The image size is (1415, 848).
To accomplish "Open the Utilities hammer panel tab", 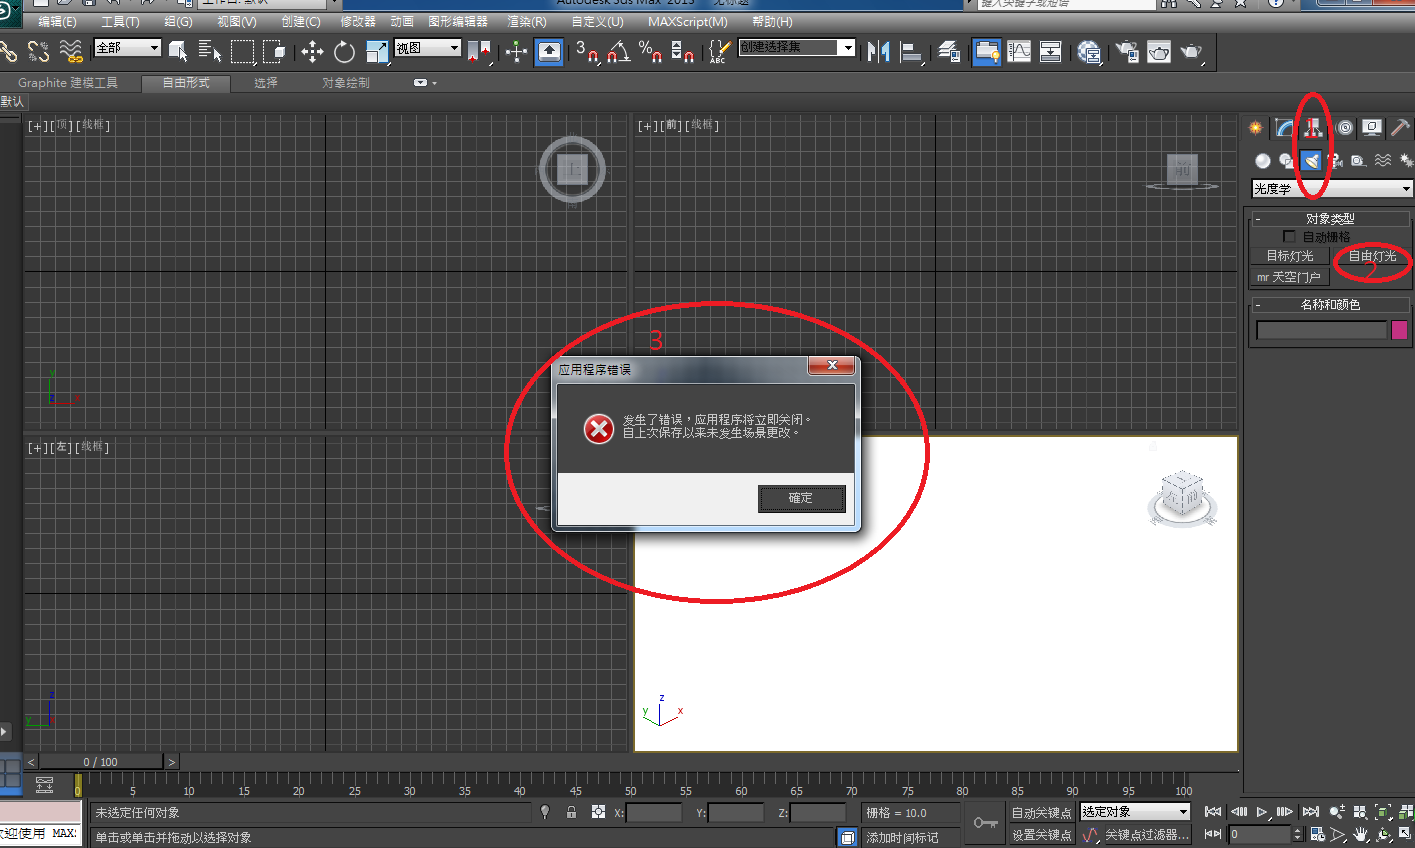I will click(1400, 128).
